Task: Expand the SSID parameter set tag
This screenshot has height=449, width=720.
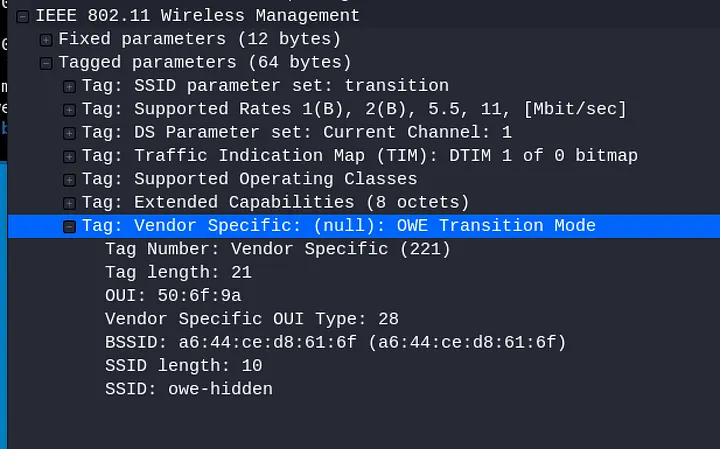Action: [x=69, y=86]
